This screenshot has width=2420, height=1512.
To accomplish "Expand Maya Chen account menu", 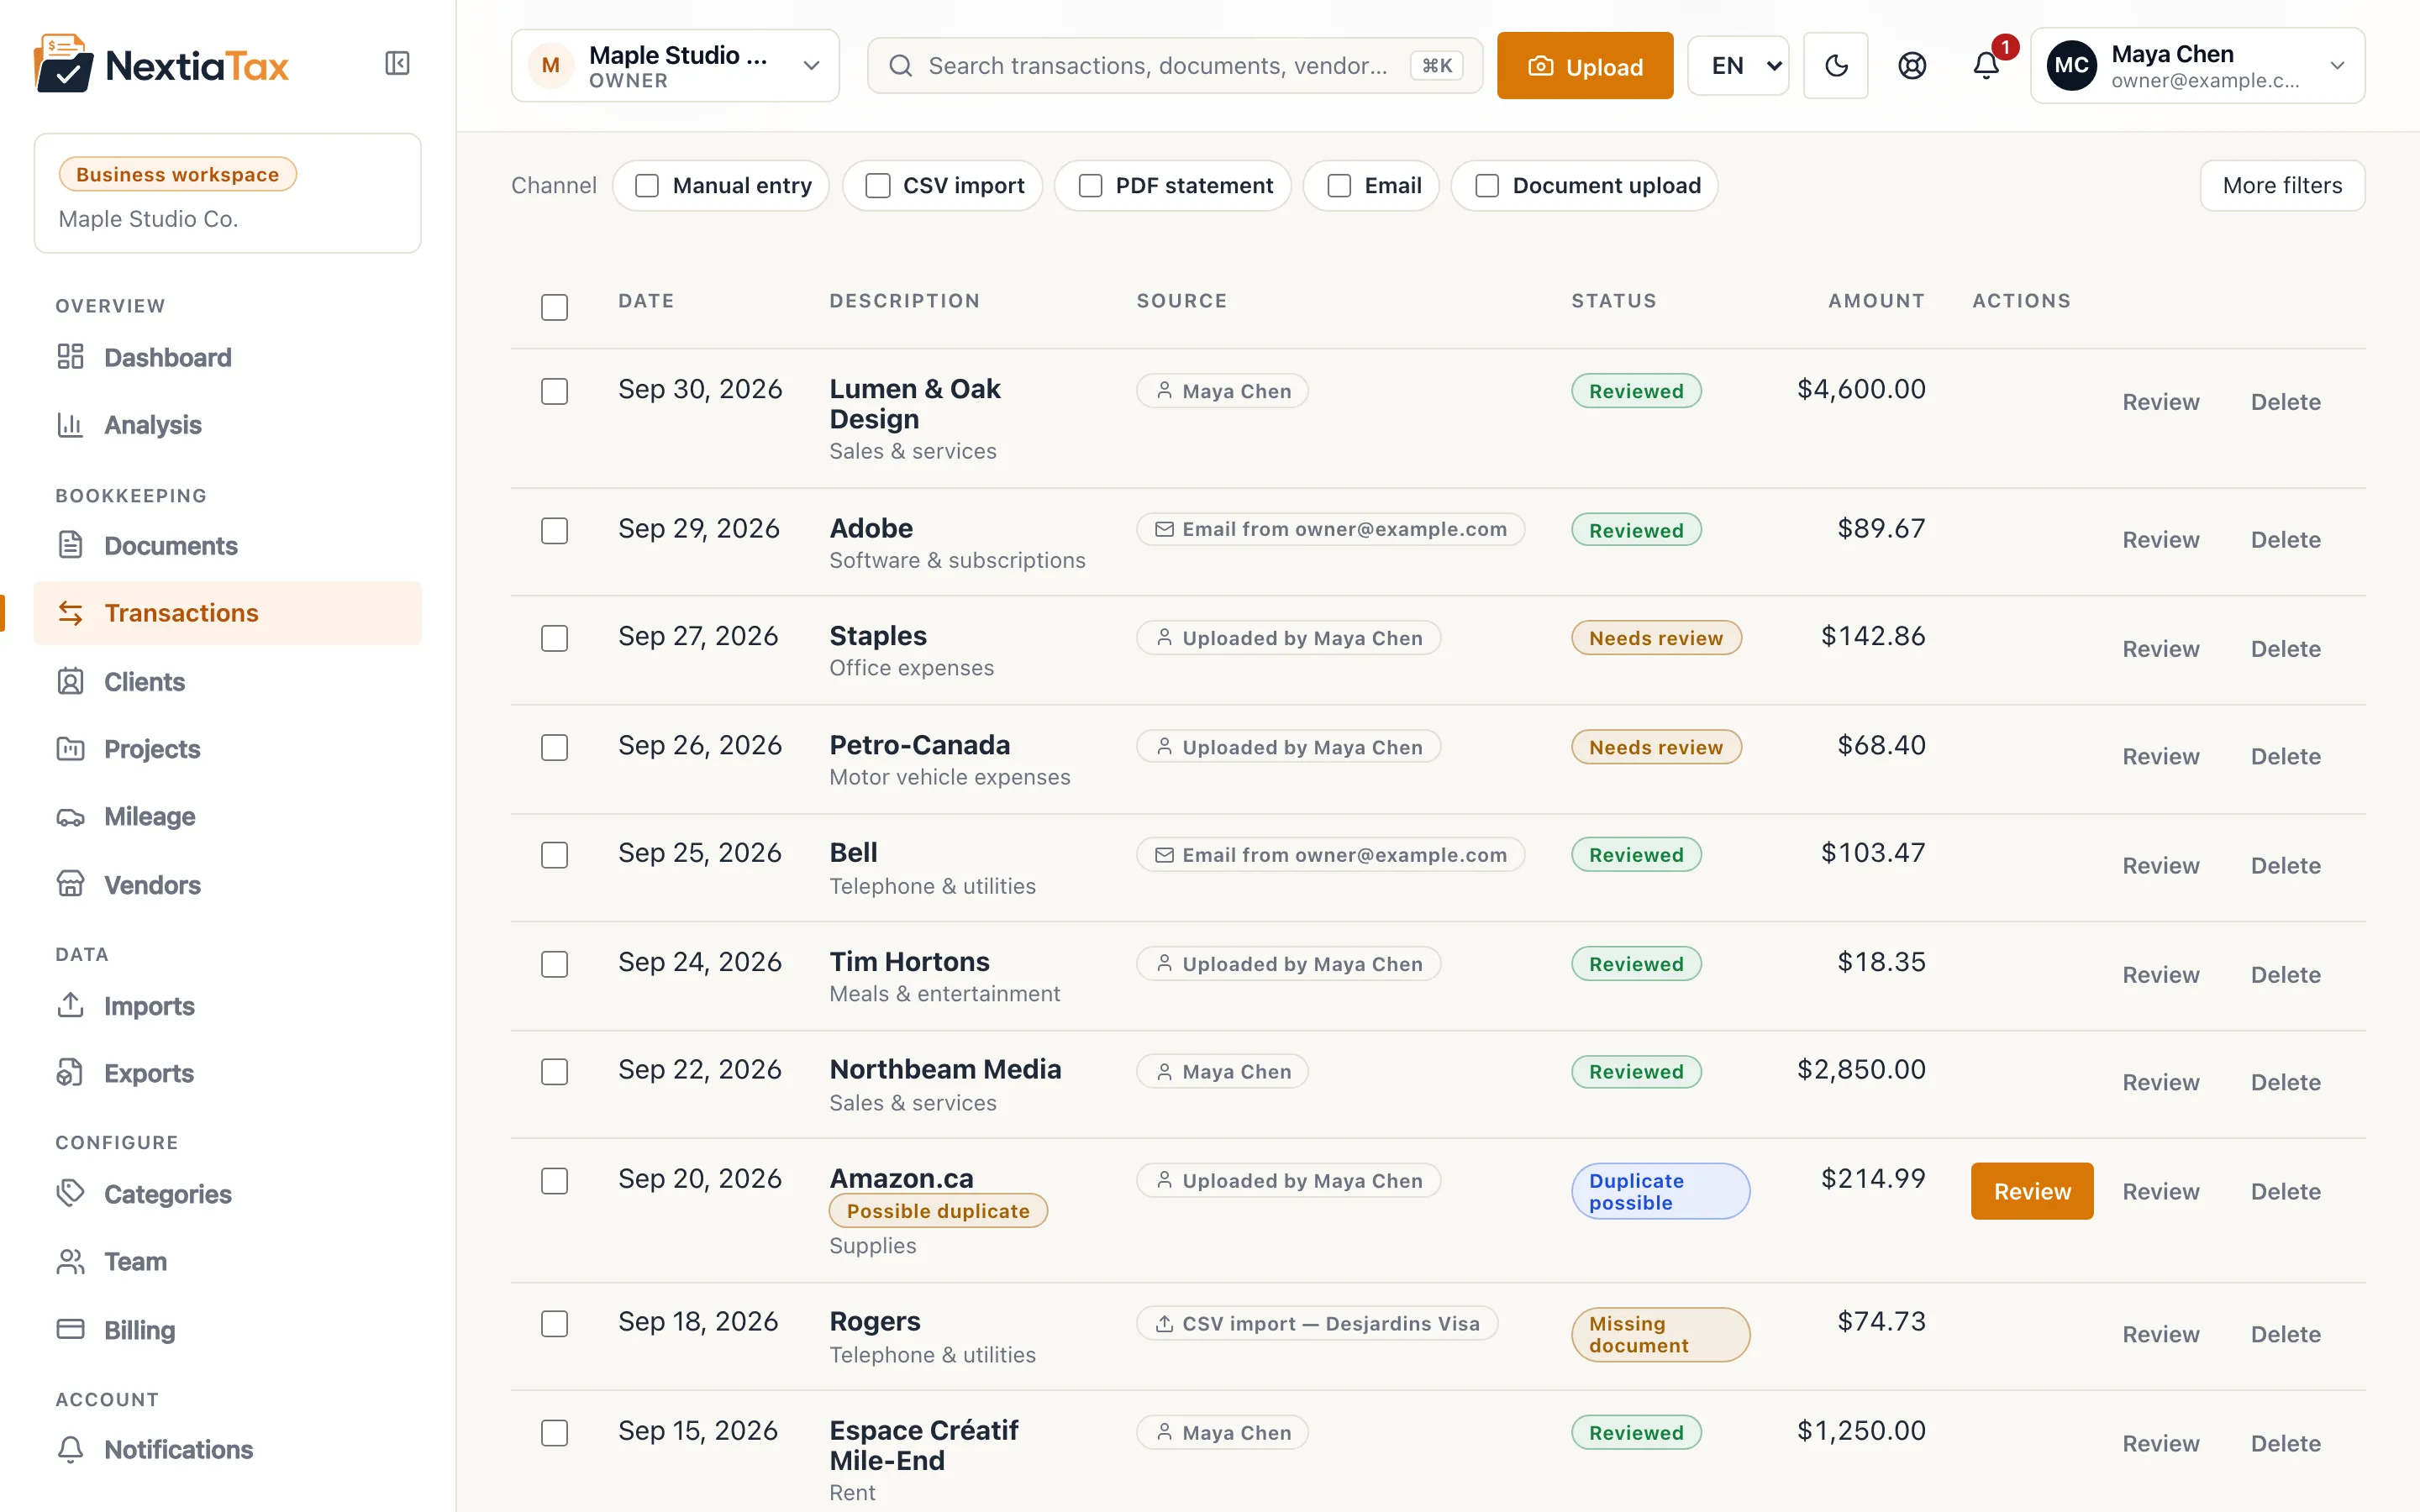I will 2197,66.
